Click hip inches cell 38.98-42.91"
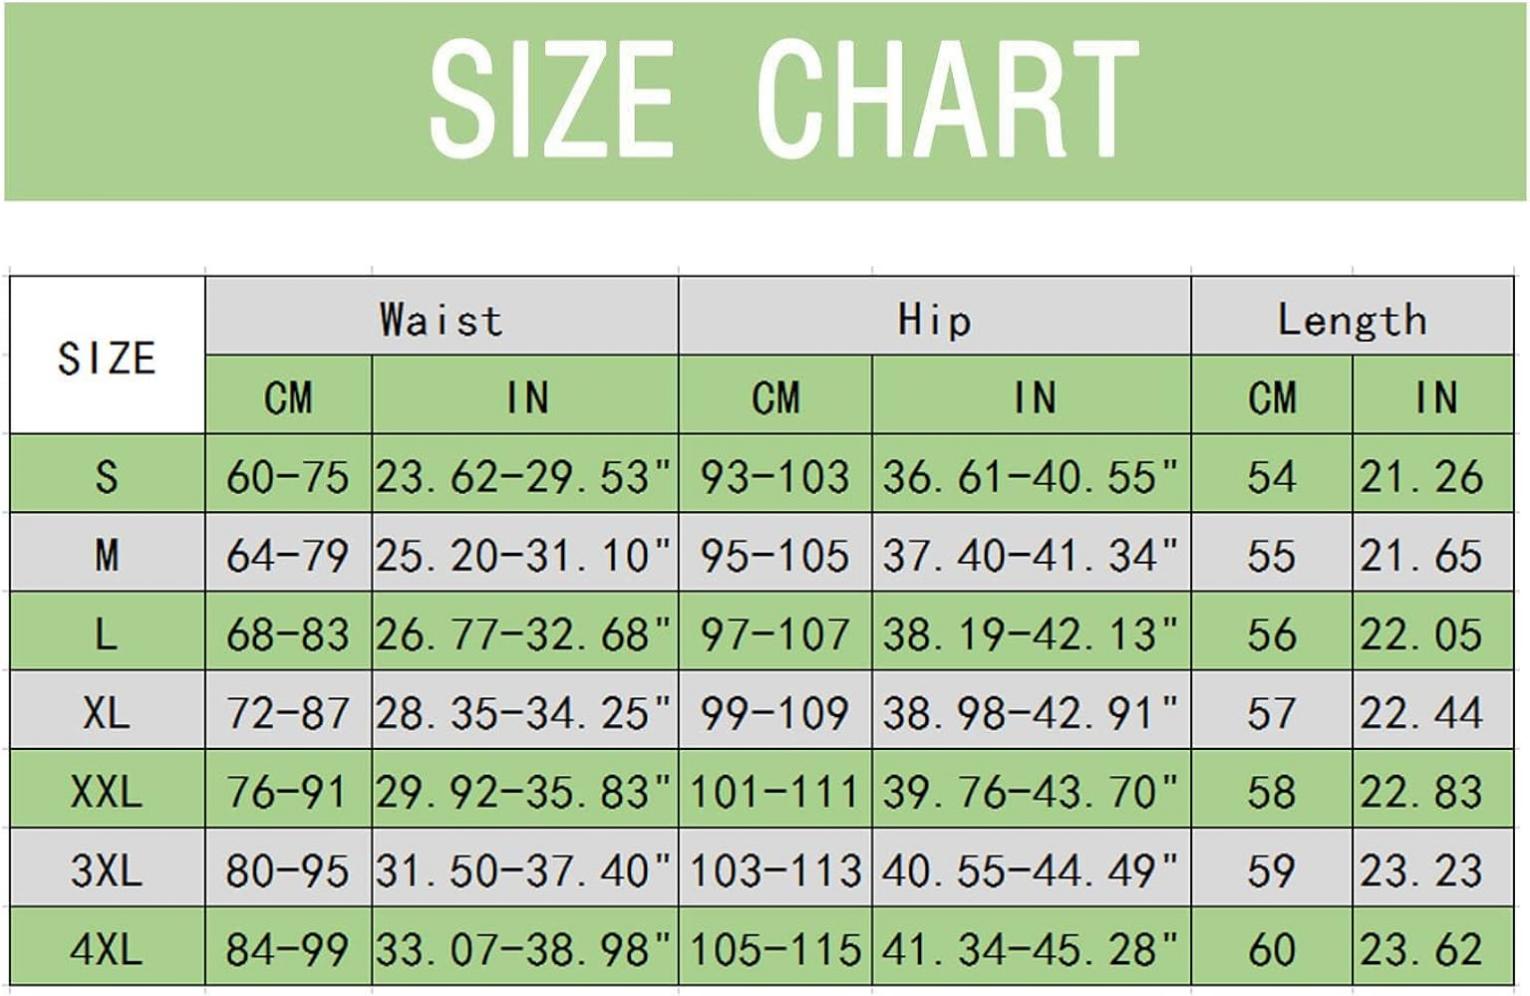The height and width of the screenshot is (996, 1530). (1032, 710)
